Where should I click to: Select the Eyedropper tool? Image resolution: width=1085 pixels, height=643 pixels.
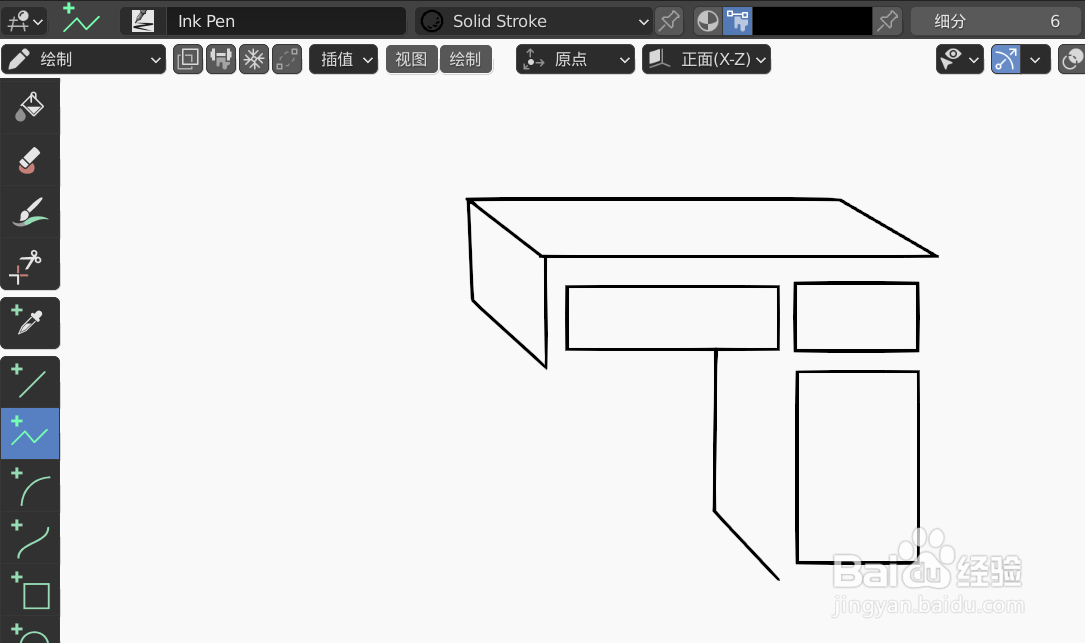(30, 323)
